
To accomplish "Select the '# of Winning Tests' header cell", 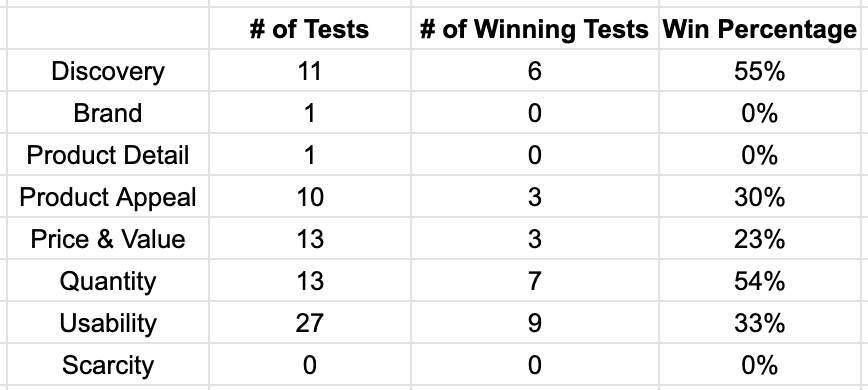I will pyautogui.click(x=535, y=29).
